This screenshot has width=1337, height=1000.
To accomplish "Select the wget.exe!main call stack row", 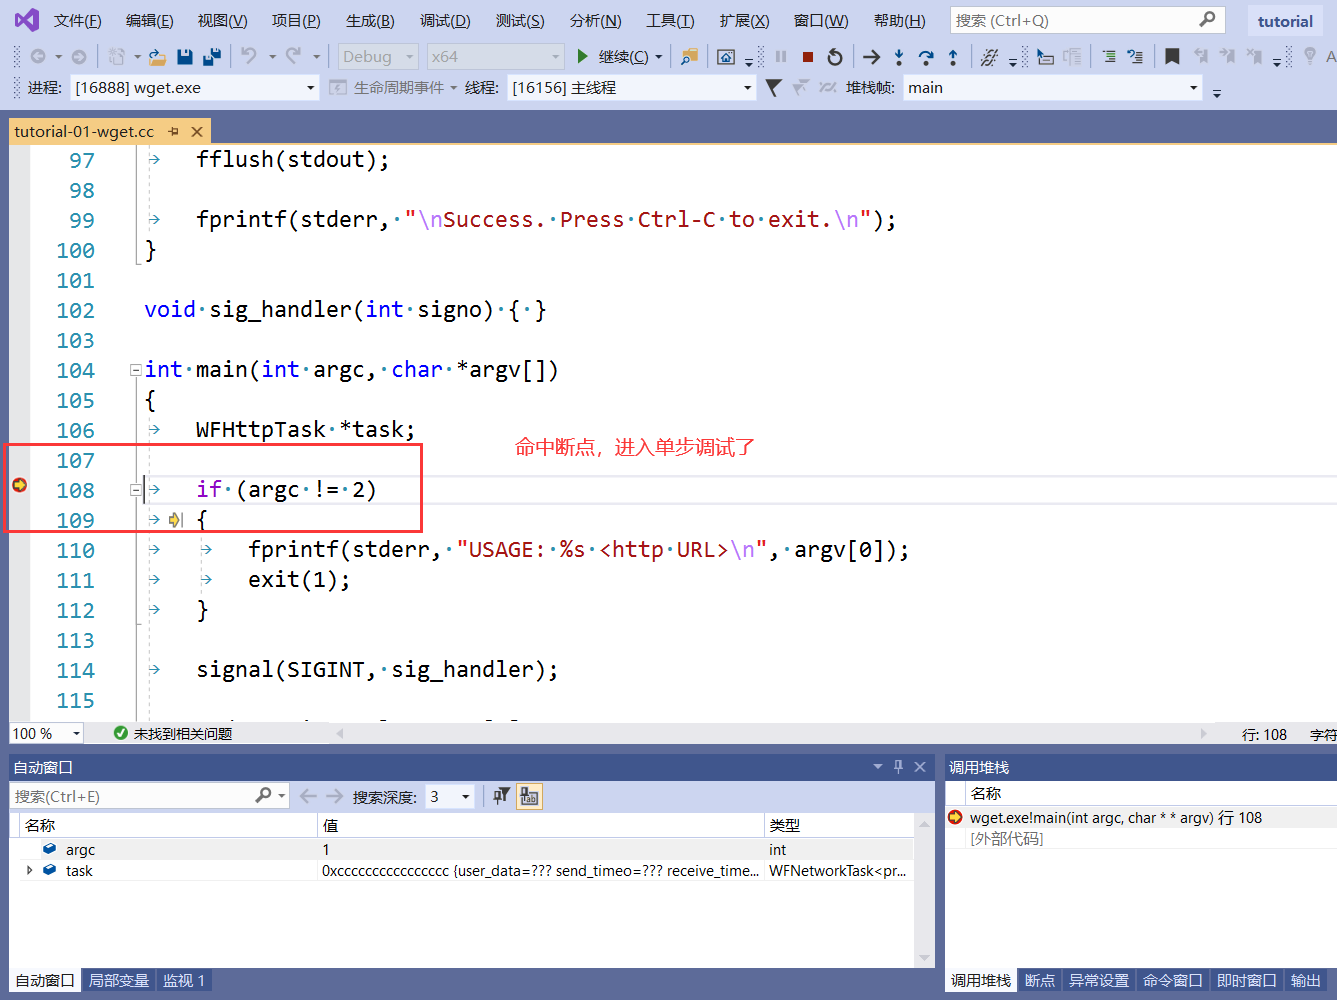I will pyautogui.click(x=1140, y=818).
